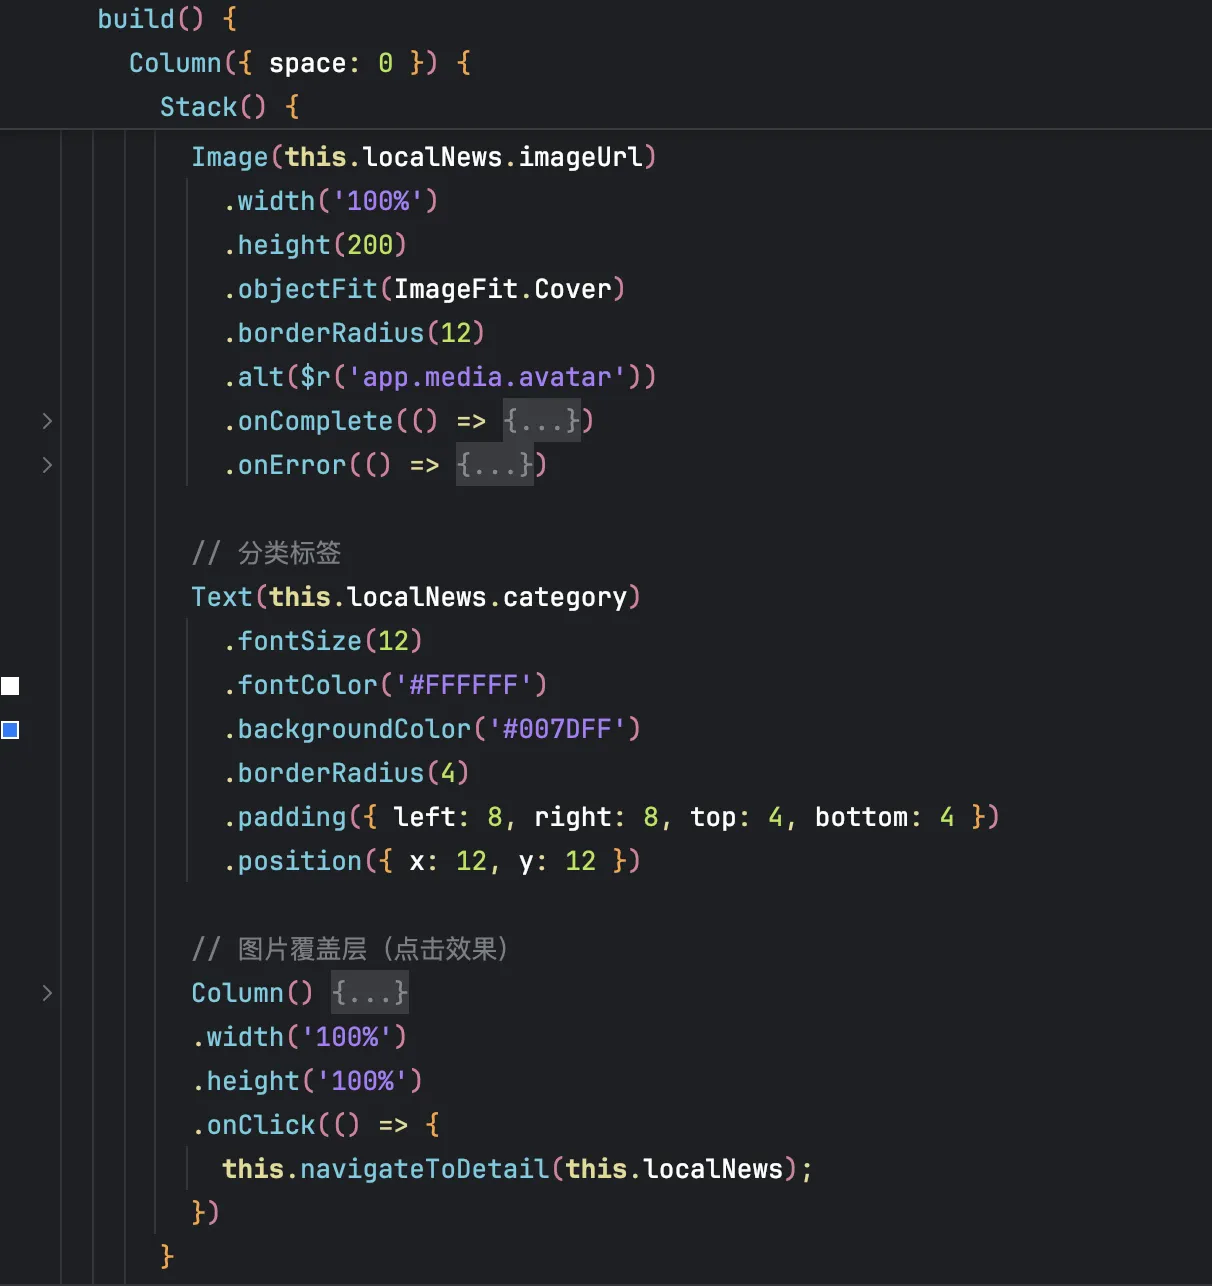This screenshot has width=1212, height=1286.
Task: Click the .fontSize(12) line
Action: pos(323,641)
